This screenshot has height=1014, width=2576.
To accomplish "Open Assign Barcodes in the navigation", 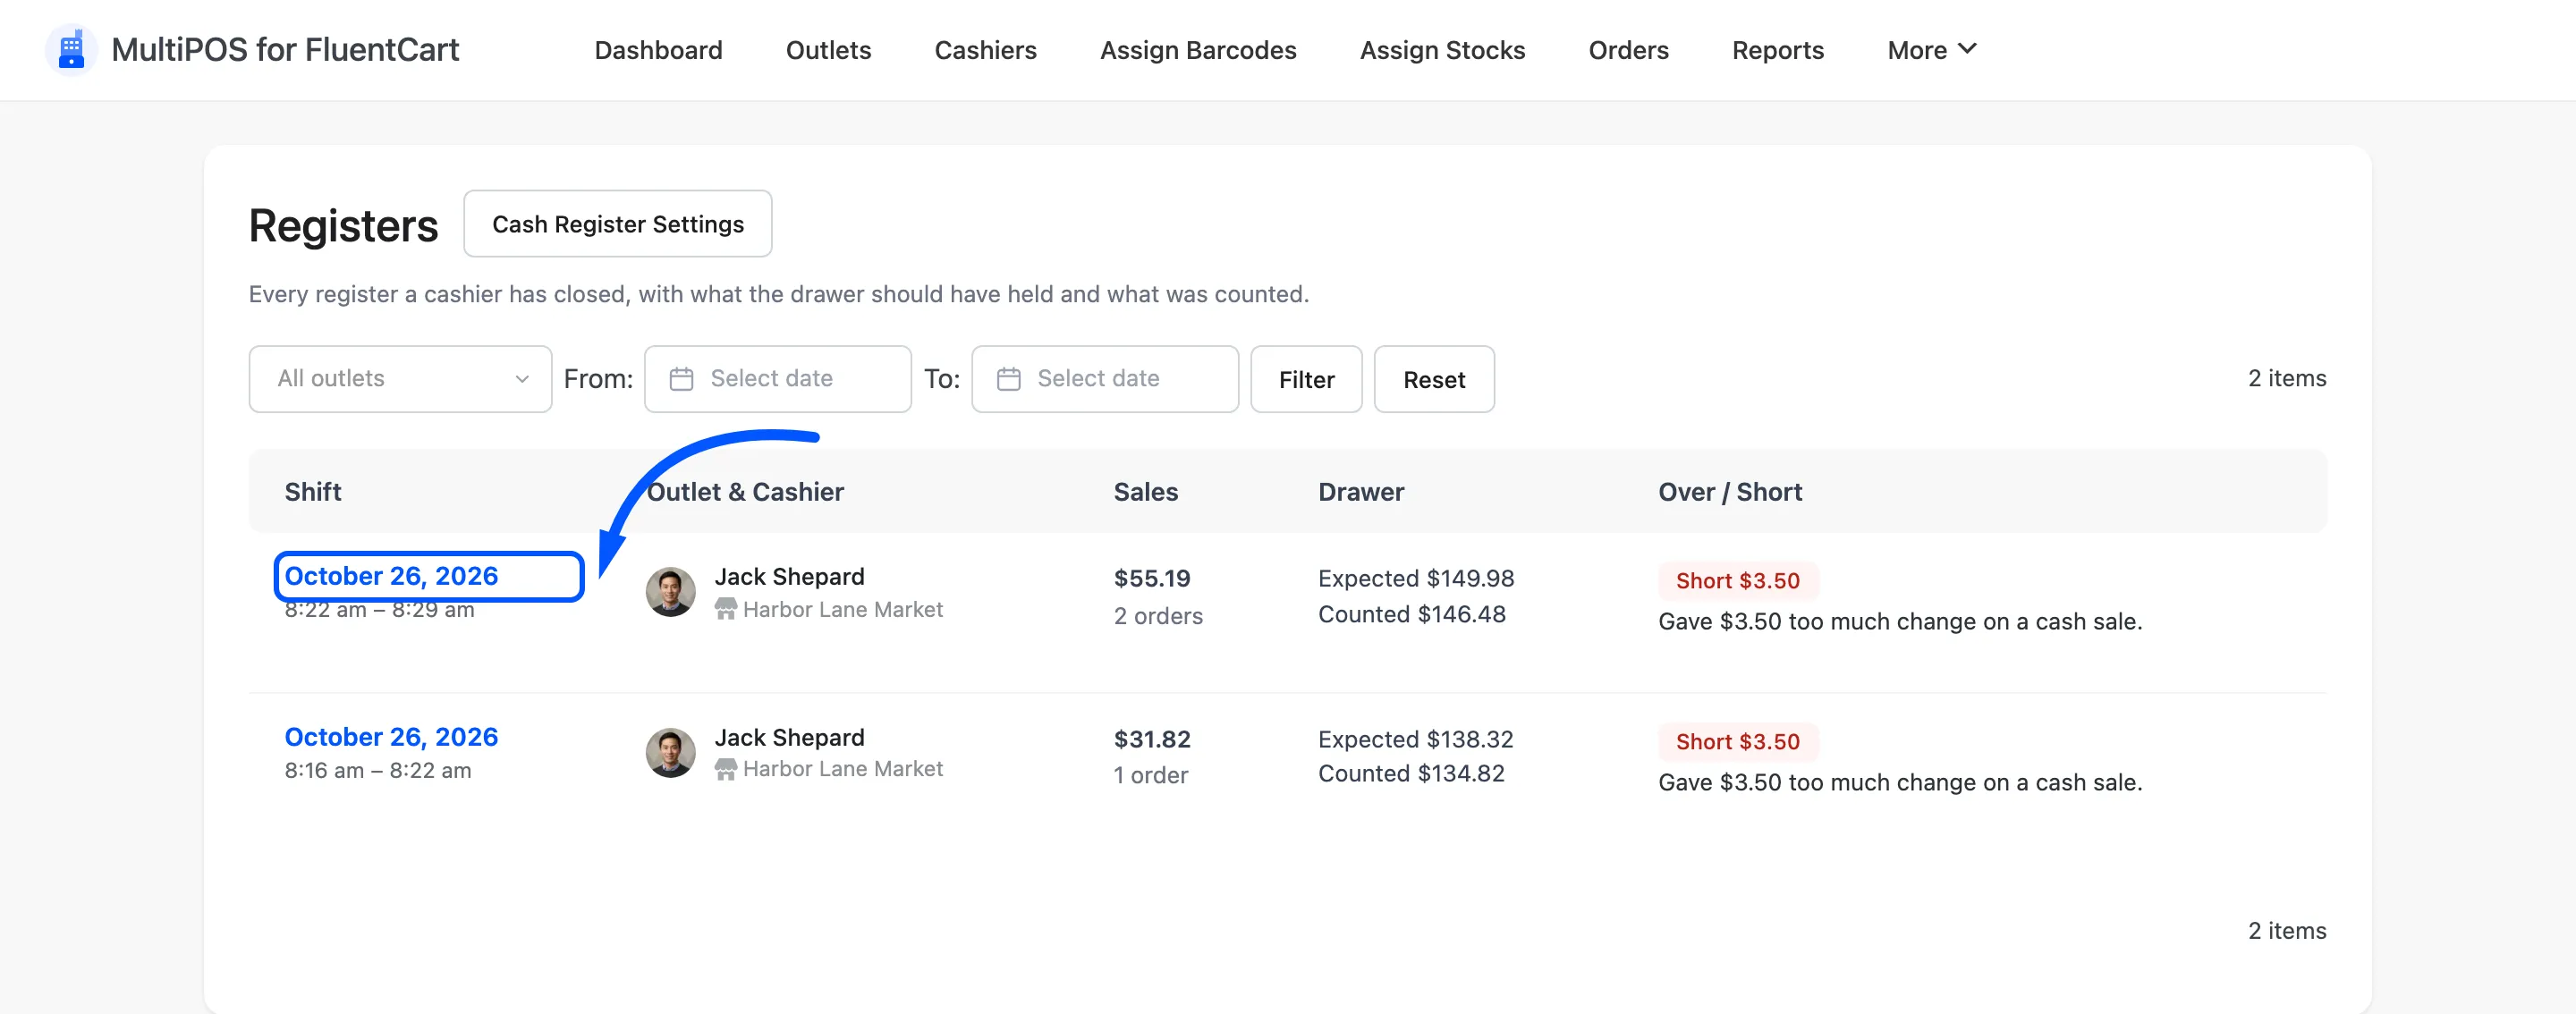I will point(1198,50).
